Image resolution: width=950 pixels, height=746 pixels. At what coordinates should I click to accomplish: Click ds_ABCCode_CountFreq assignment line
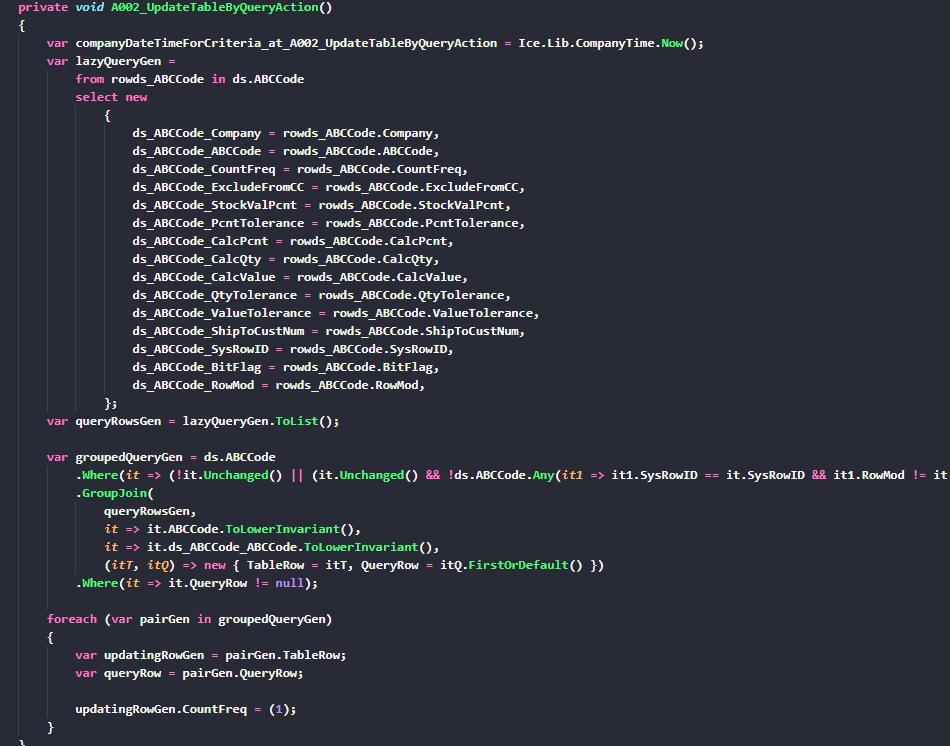click(x=300, y=169)
